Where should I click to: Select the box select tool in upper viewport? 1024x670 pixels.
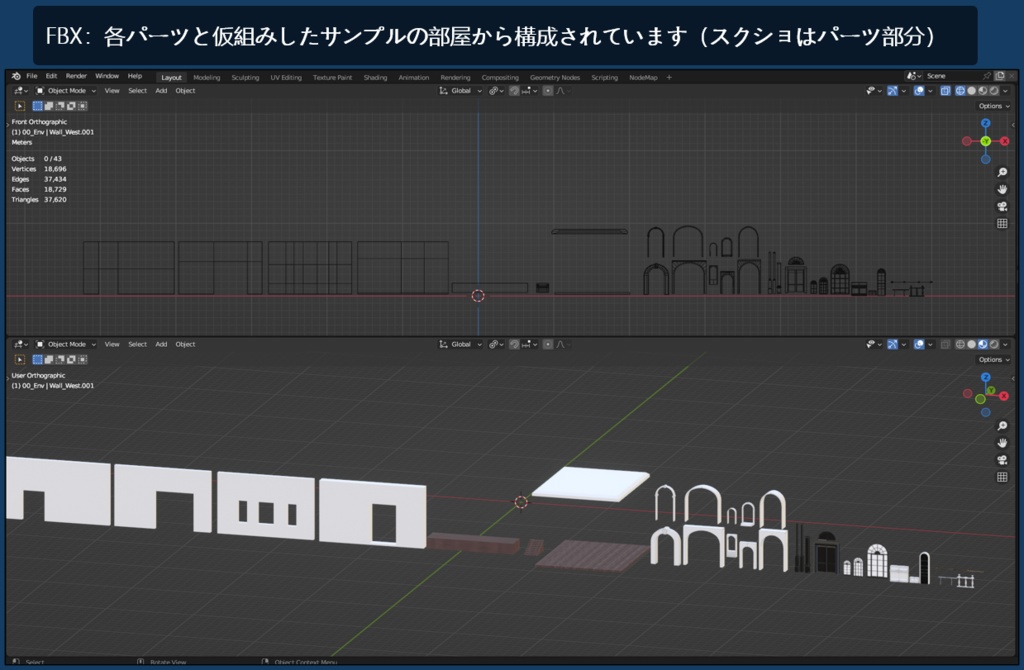coord(20,106)
